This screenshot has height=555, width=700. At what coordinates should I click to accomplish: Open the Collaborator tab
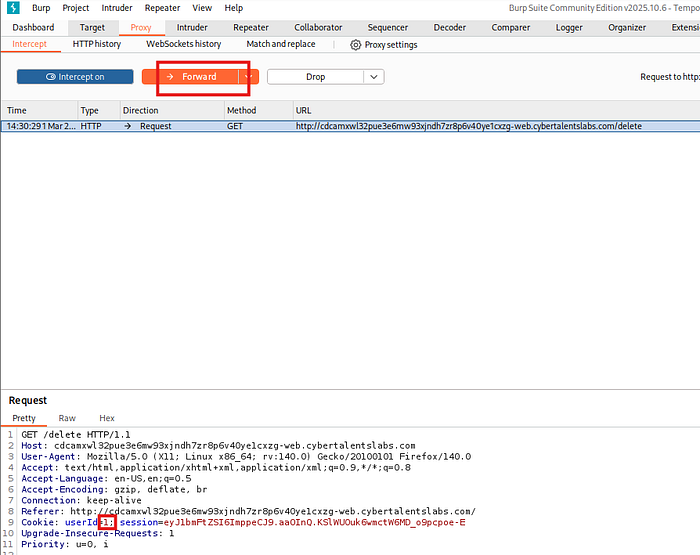coord(318,27)
